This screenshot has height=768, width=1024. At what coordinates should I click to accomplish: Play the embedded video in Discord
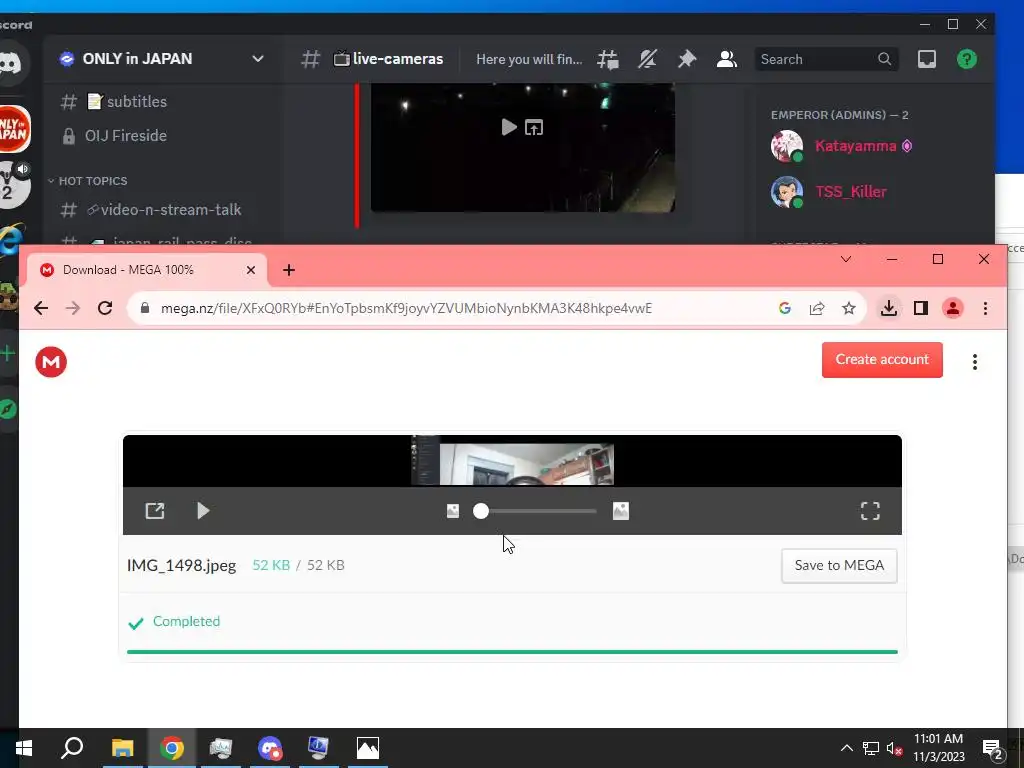(x=509, y=127)
